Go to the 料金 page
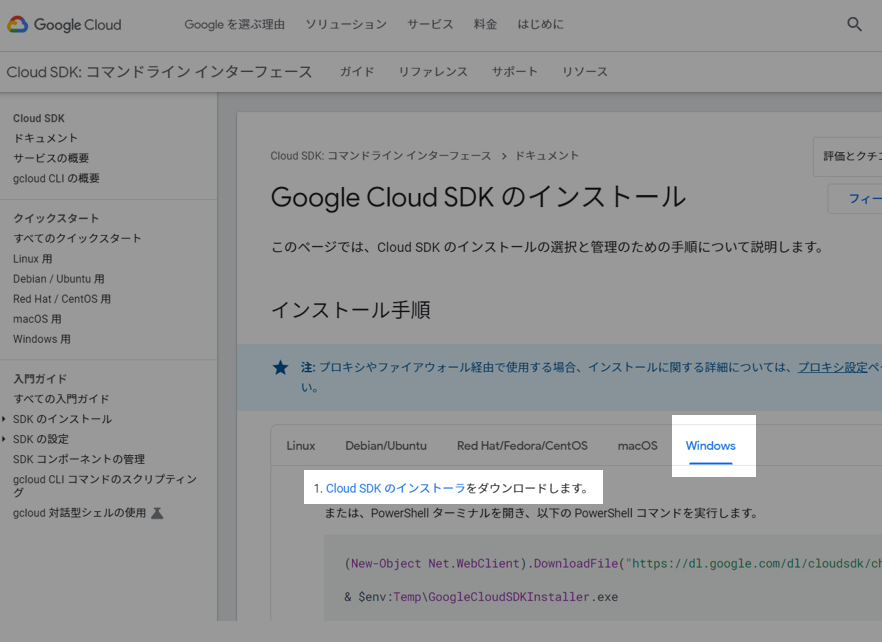 click(485, 24)
